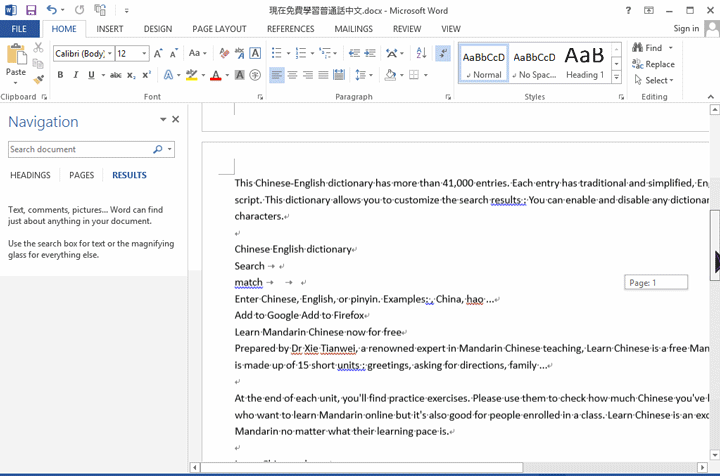Click the vertical scrollbar down arrow
Screen dimensions: 720x476
714,455
